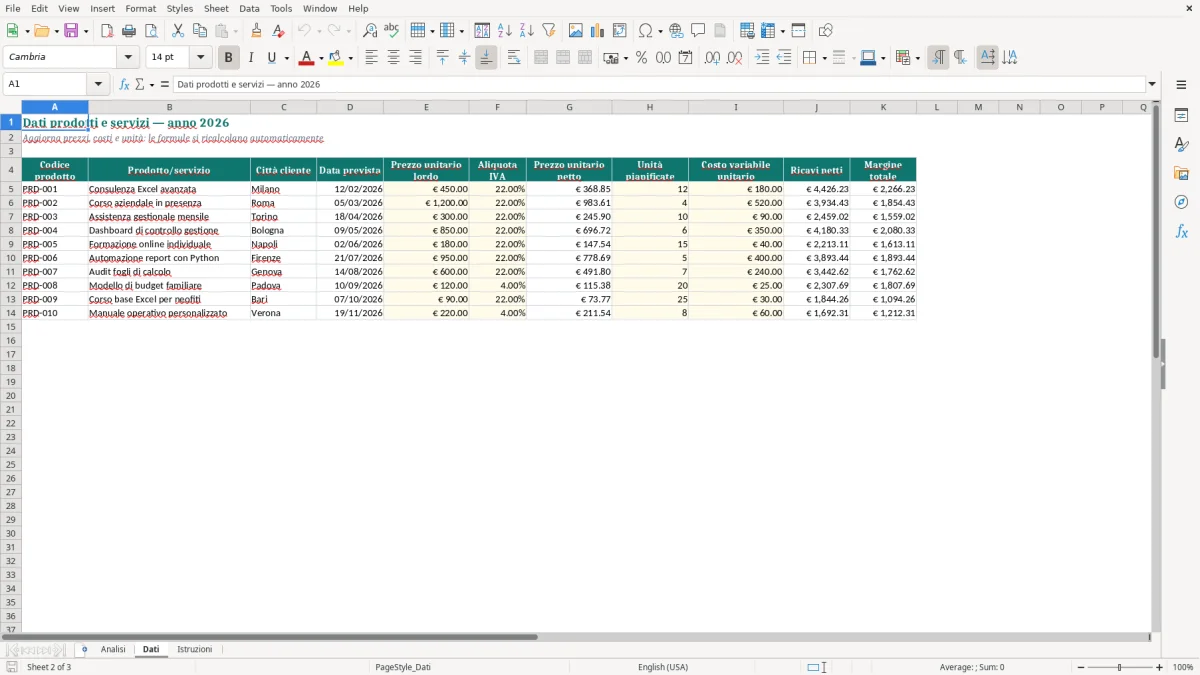Switch to the Analisi sheet tab
Image resolution: width=1200 pixels, height=675 pixels.
pos(113,649)
